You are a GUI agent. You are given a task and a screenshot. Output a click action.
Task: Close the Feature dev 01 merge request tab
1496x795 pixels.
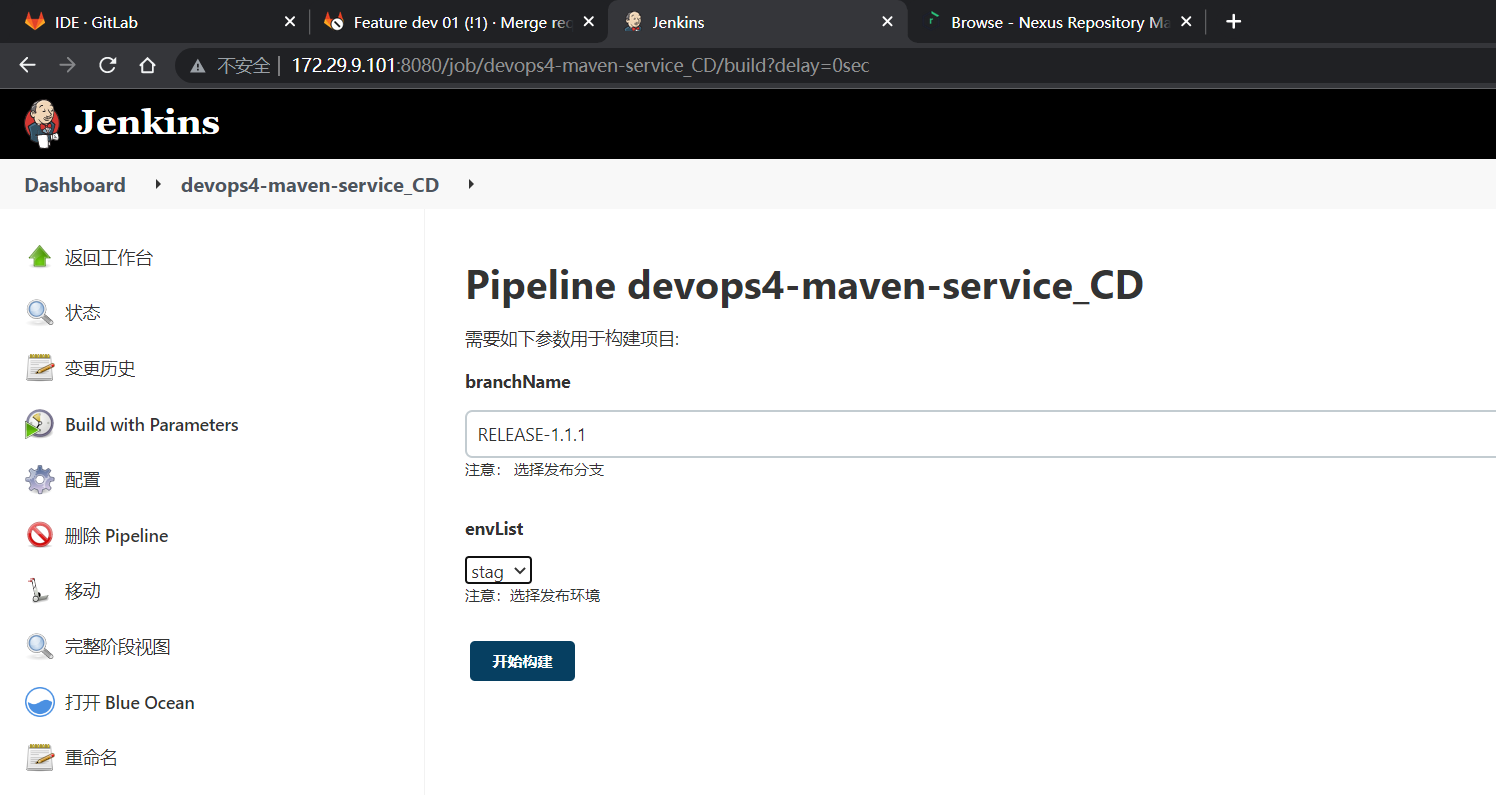589,22
